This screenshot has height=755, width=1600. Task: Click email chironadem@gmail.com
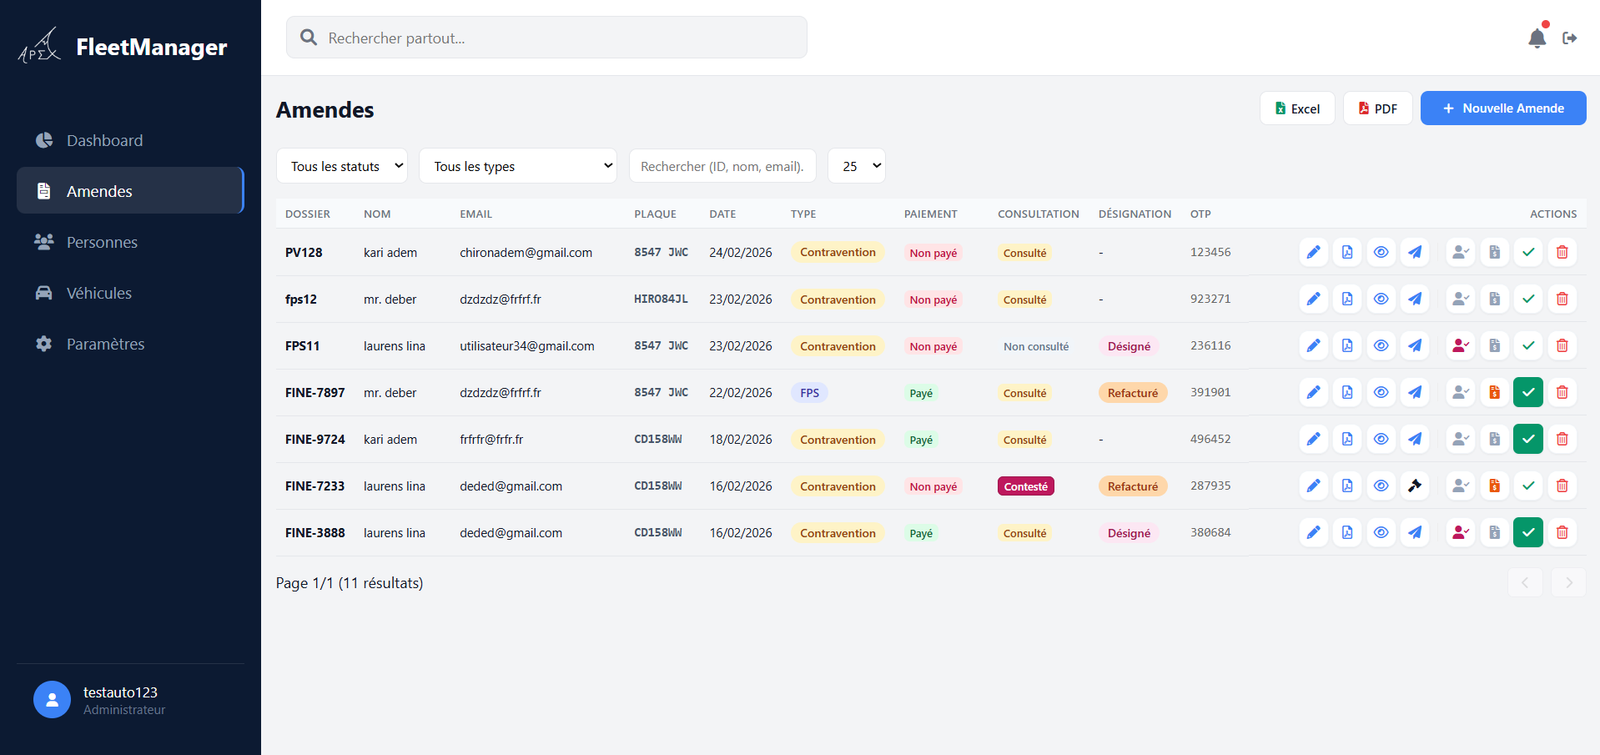click(526, 252)
